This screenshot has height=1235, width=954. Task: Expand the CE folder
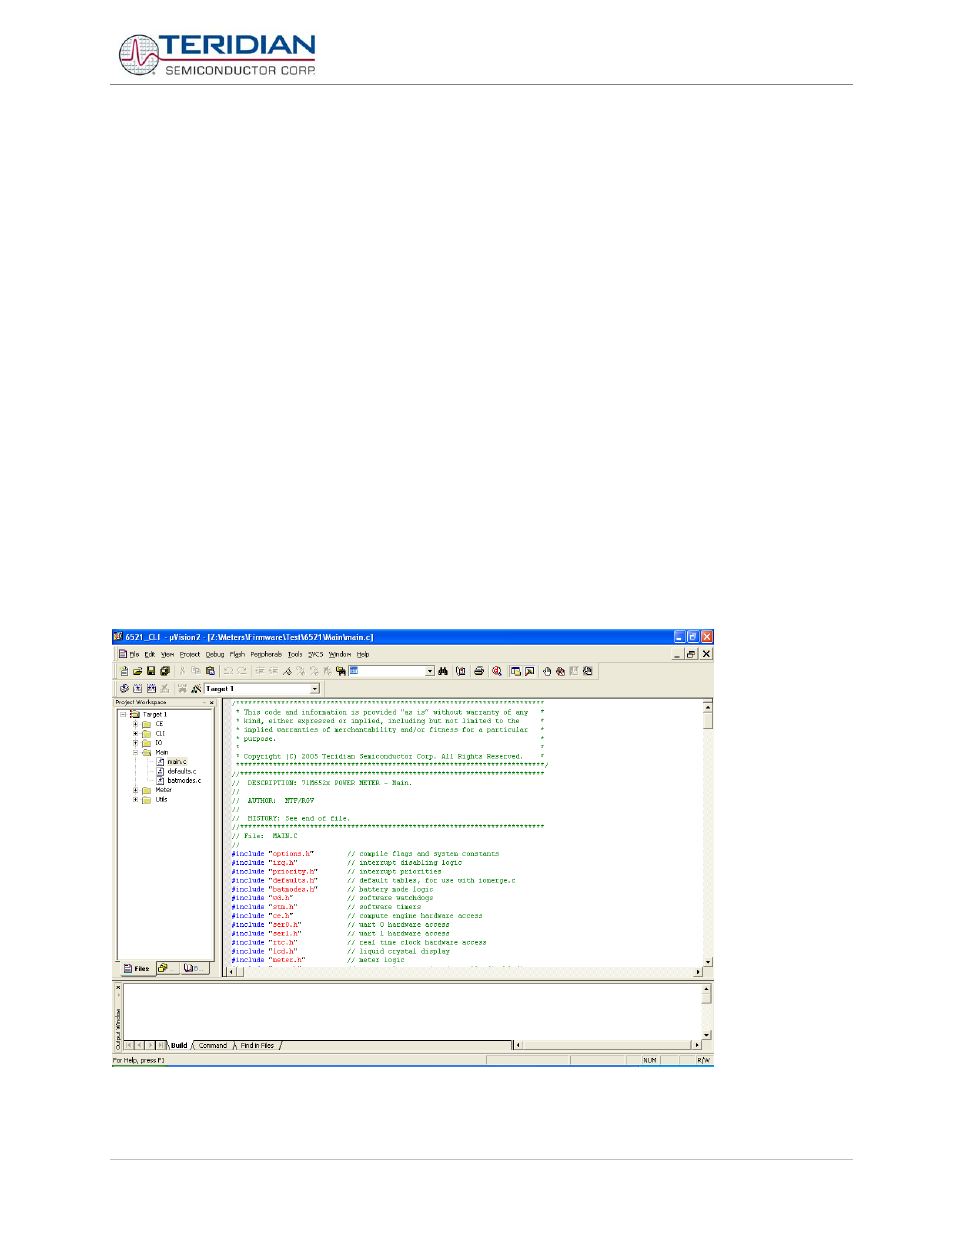point(135,724)
